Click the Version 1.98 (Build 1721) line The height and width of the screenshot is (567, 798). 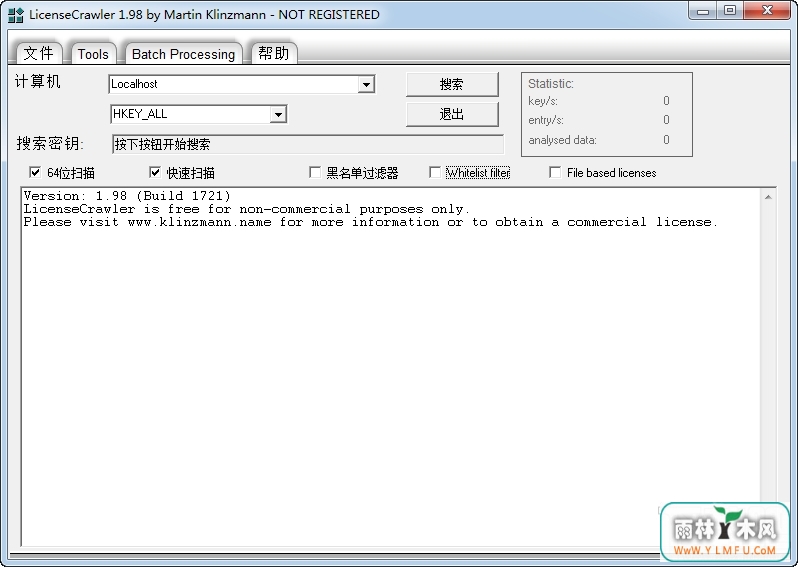[x=127, y=196]
